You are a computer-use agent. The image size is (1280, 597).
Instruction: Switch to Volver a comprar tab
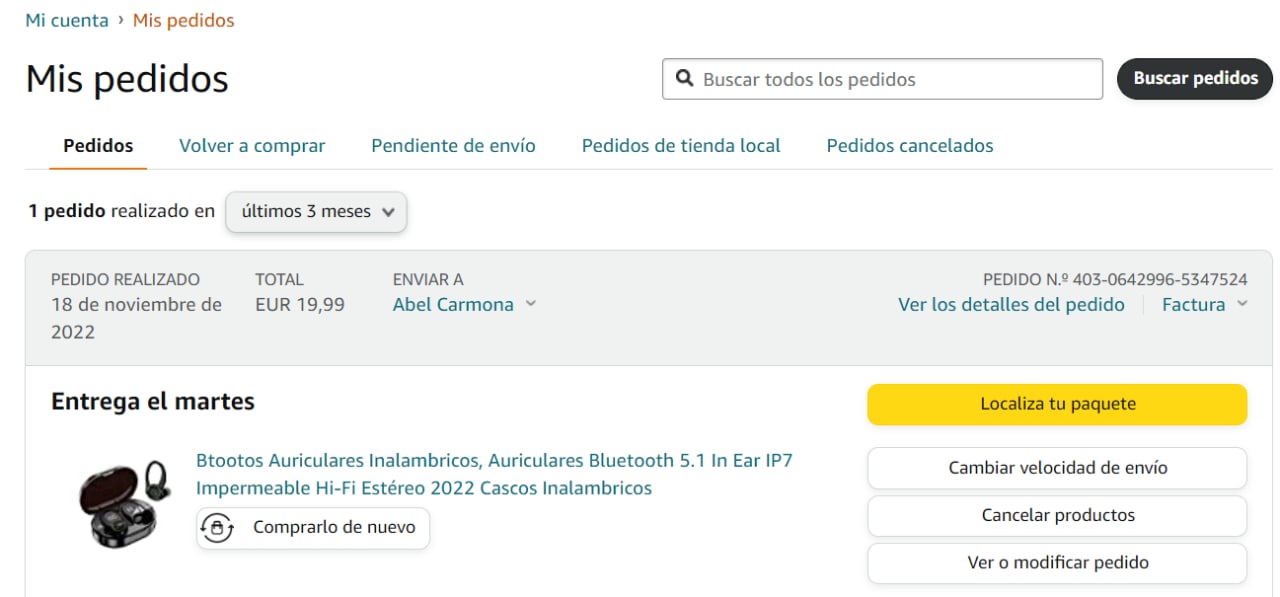pyautogui.click(x=252, y=146)
